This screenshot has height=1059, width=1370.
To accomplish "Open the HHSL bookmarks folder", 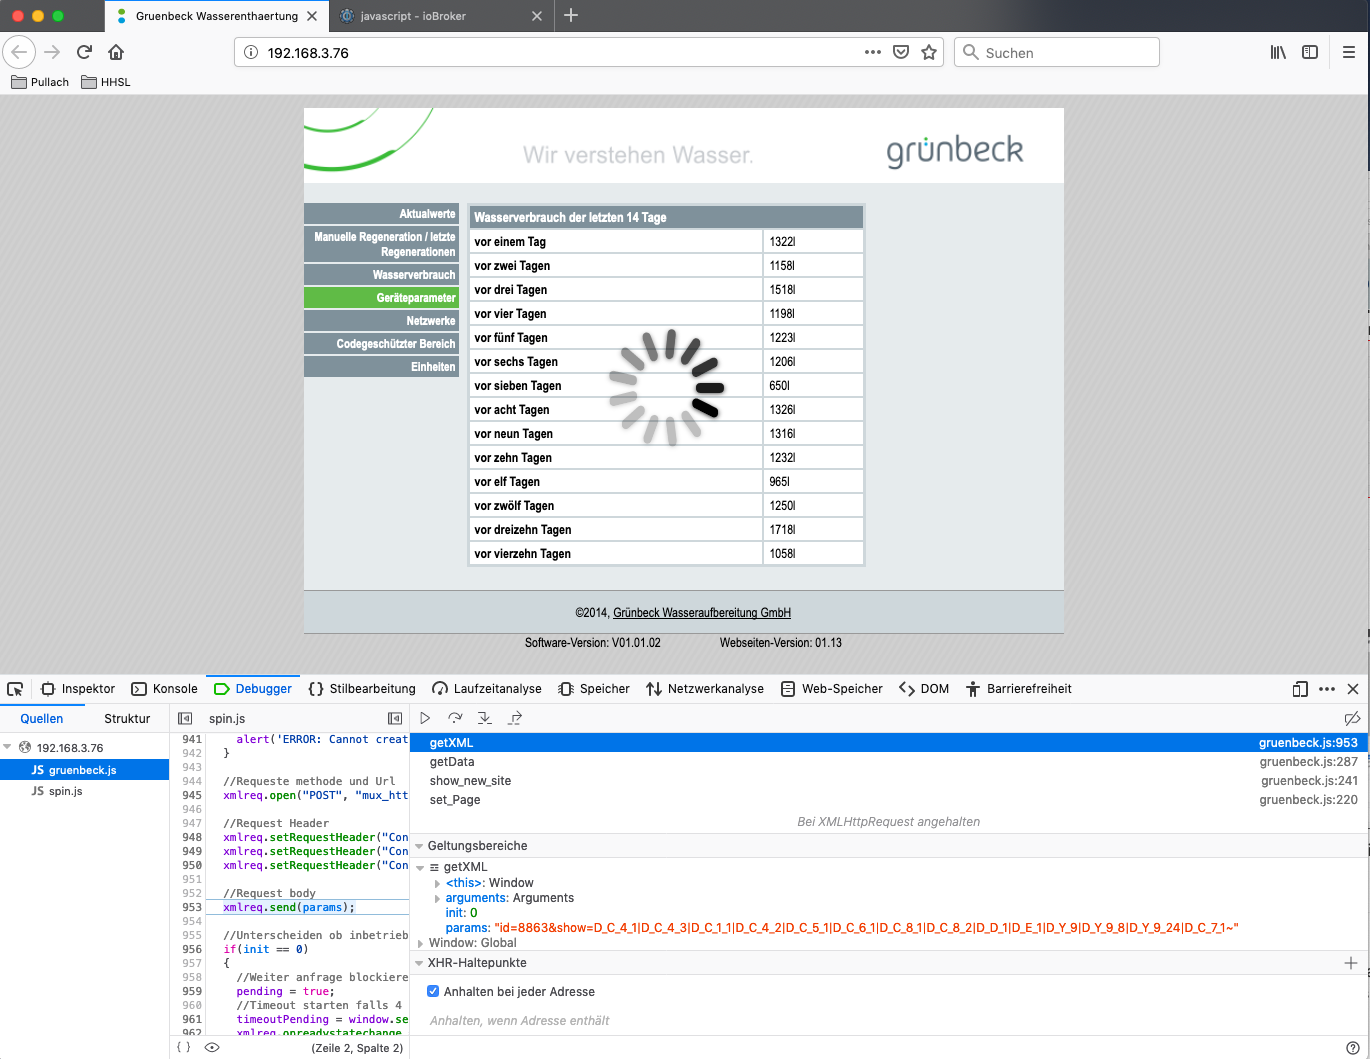I will [106, 82].
